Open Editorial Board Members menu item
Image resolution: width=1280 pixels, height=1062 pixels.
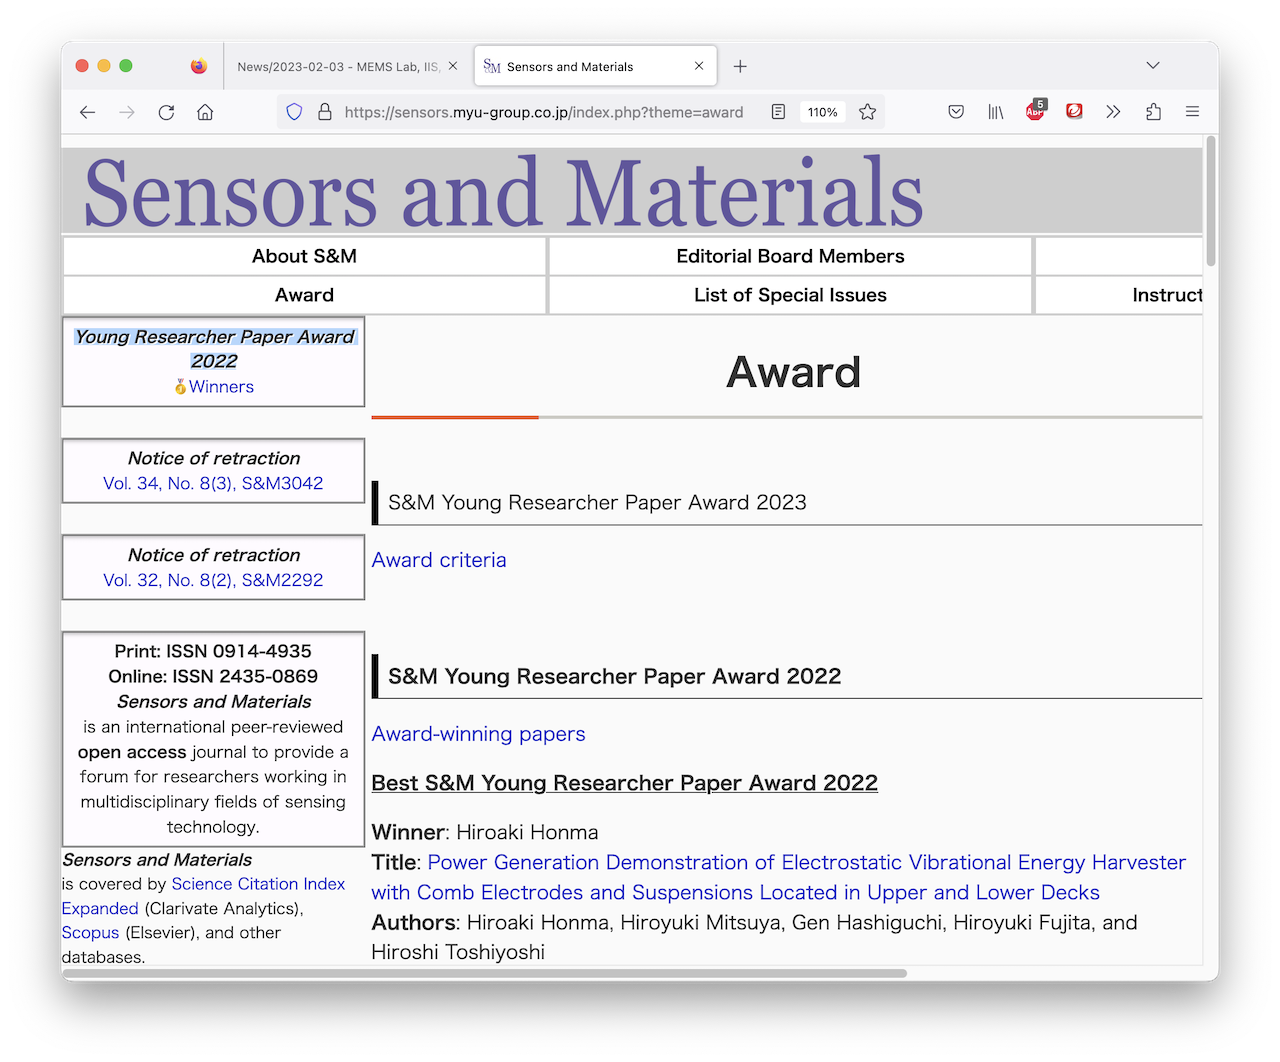pos(790,256)
